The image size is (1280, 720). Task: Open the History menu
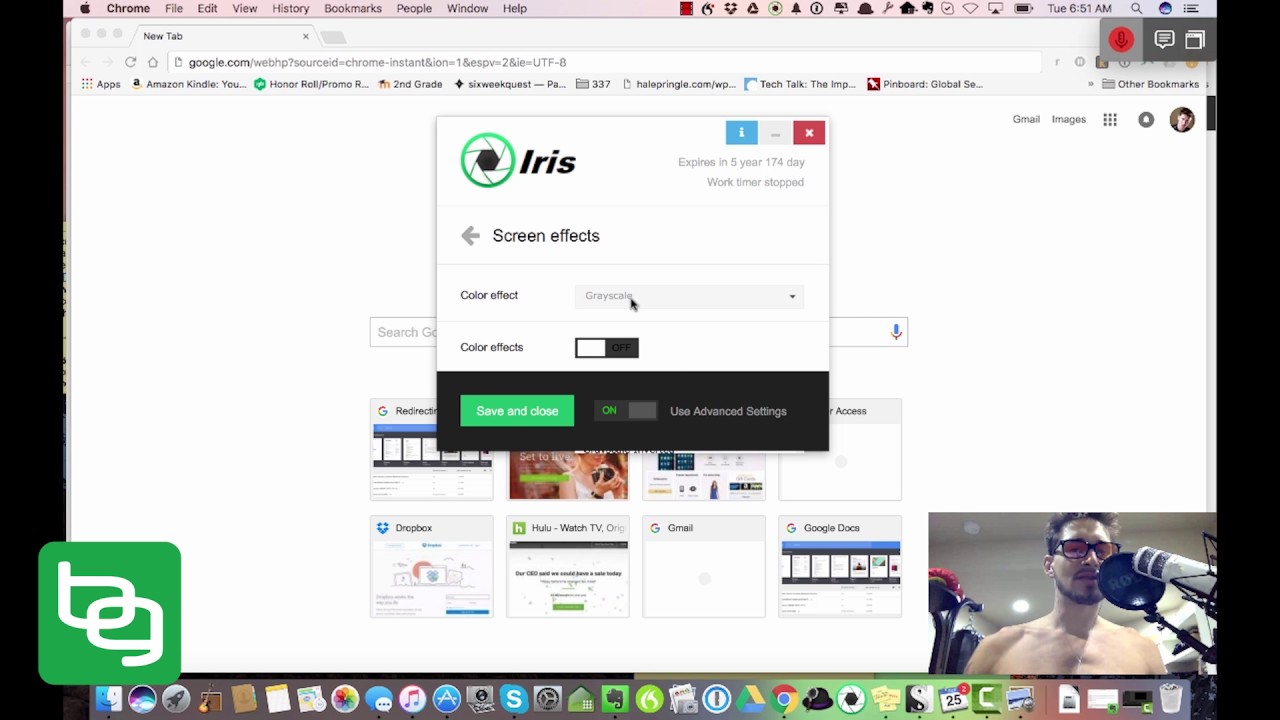(291, 8)
